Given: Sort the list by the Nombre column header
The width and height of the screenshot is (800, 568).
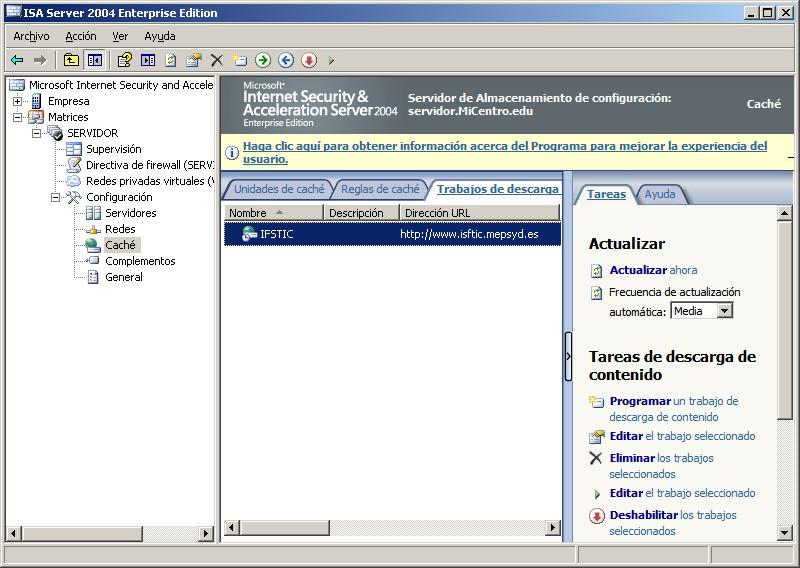Looking at the screenshot, I should [270, 213].
